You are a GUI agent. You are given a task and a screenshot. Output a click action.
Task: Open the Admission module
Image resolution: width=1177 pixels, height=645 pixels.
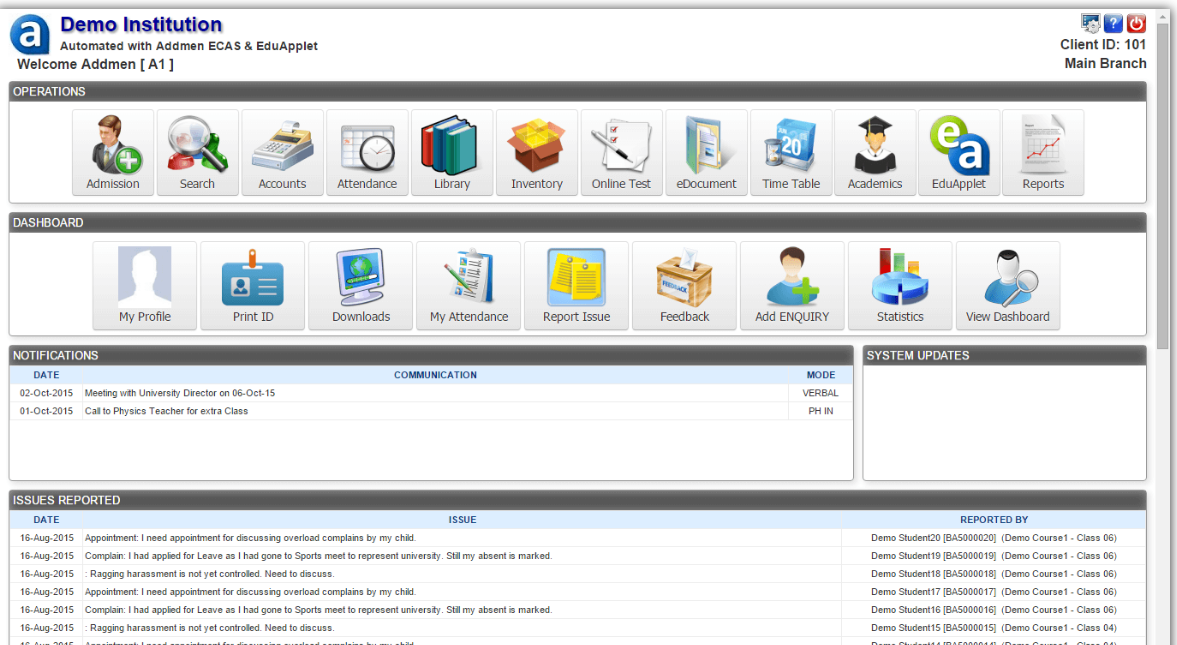click(112, 152)
